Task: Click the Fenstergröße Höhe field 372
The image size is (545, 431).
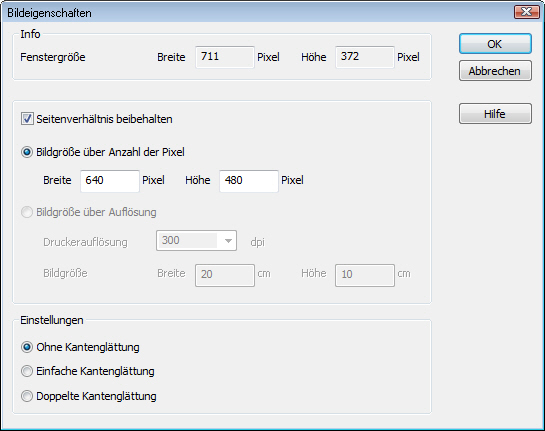Action: (365, 57)
